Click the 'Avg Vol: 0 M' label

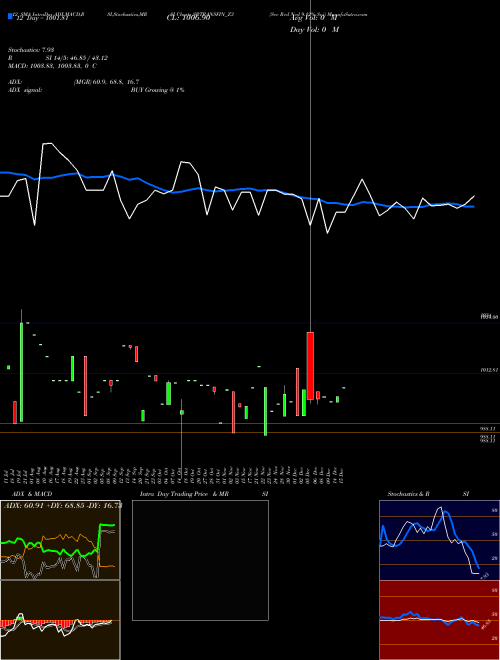pos(314,18)
